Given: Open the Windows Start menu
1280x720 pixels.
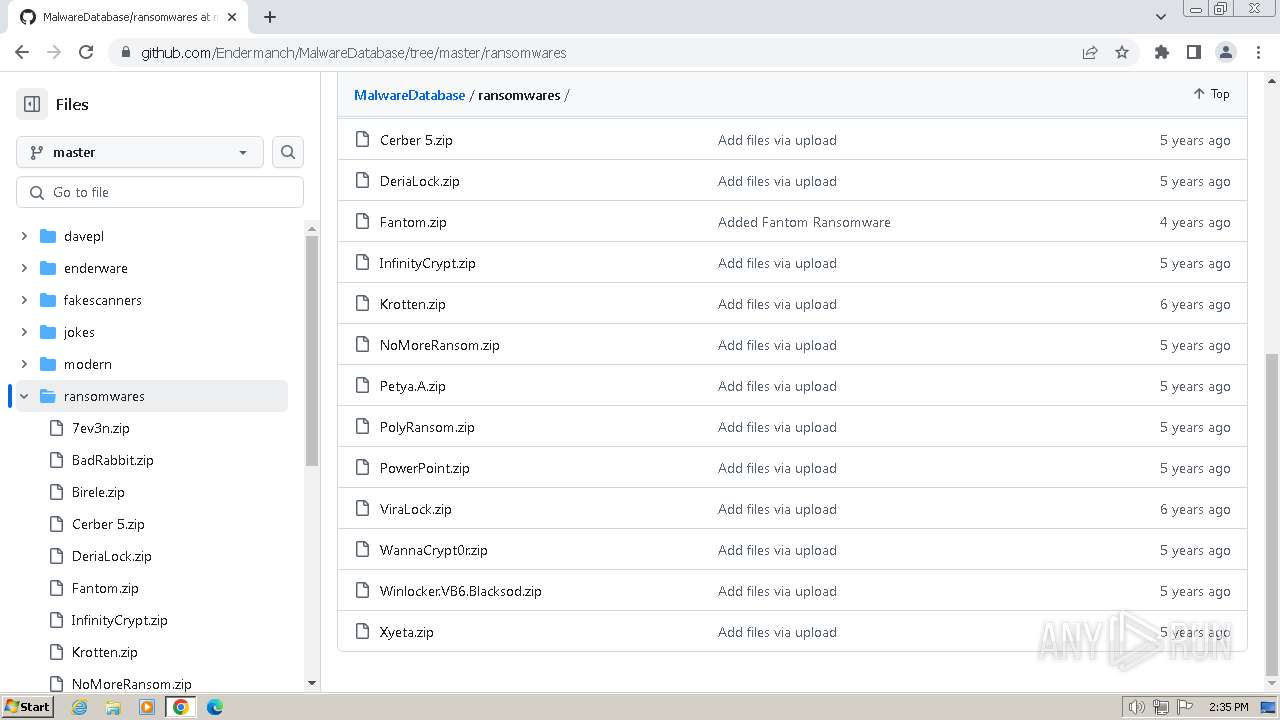Looking at the screenshot, I should [28, 707].
